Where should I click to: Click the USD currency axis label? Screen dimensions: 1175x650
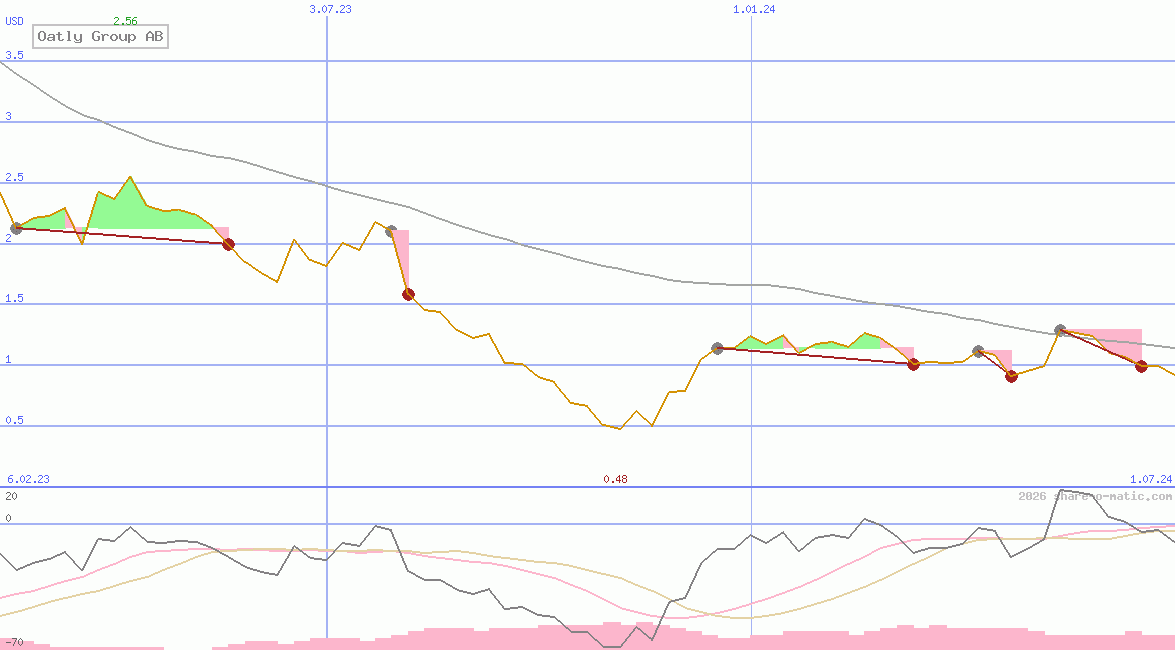(x=15, y=21)
